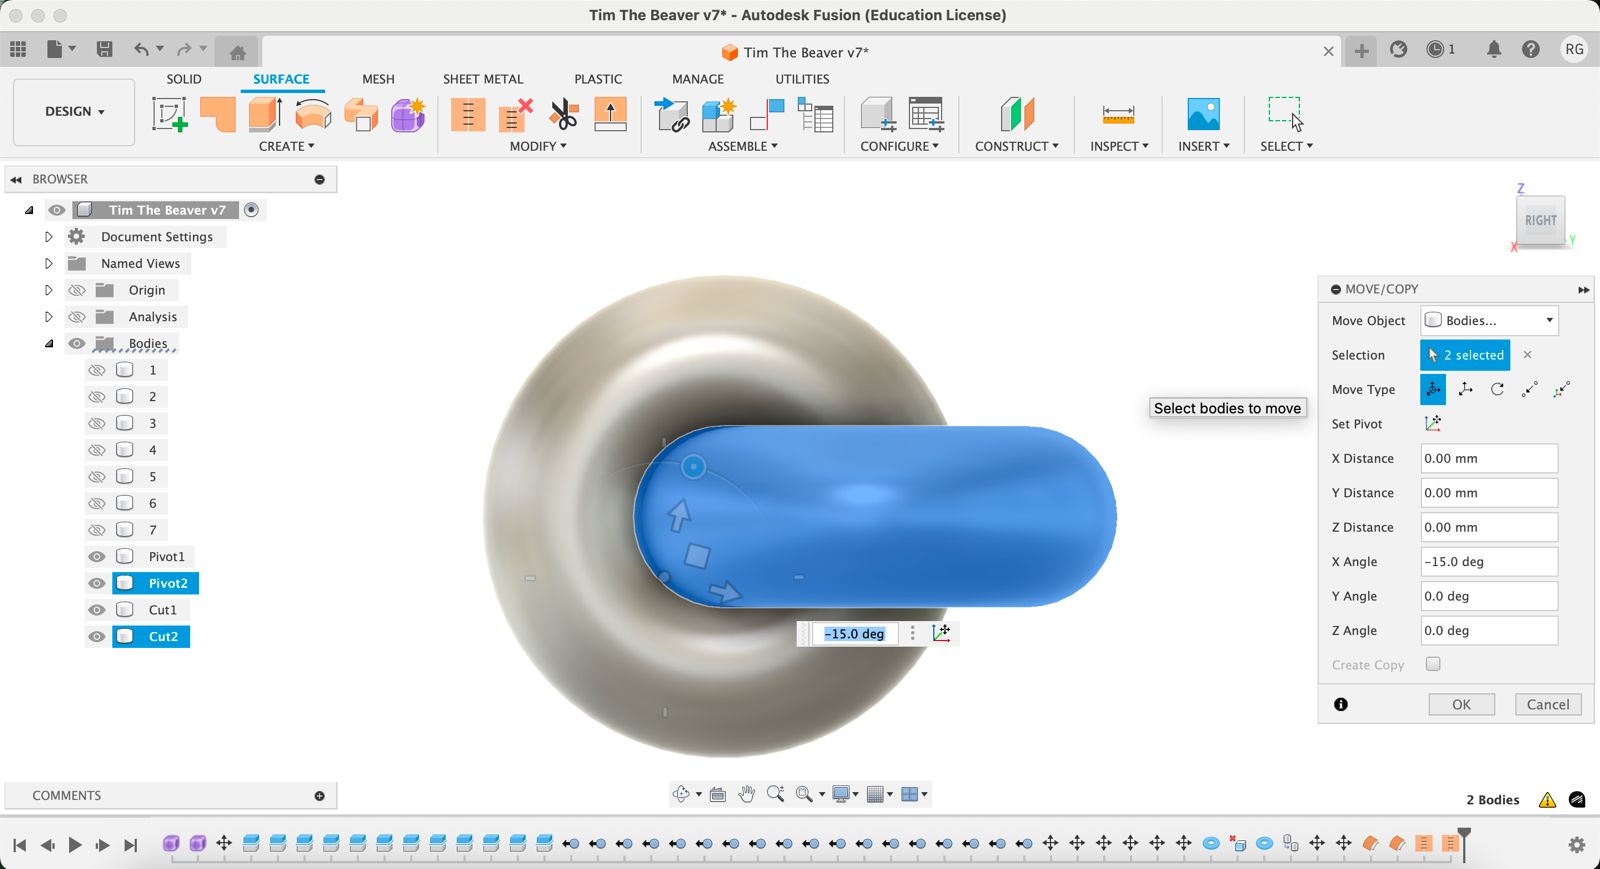Select the surface Trim scissors tool
Image resolution: width=1600 pixels, height=869 pixels.
click(564, 115)
